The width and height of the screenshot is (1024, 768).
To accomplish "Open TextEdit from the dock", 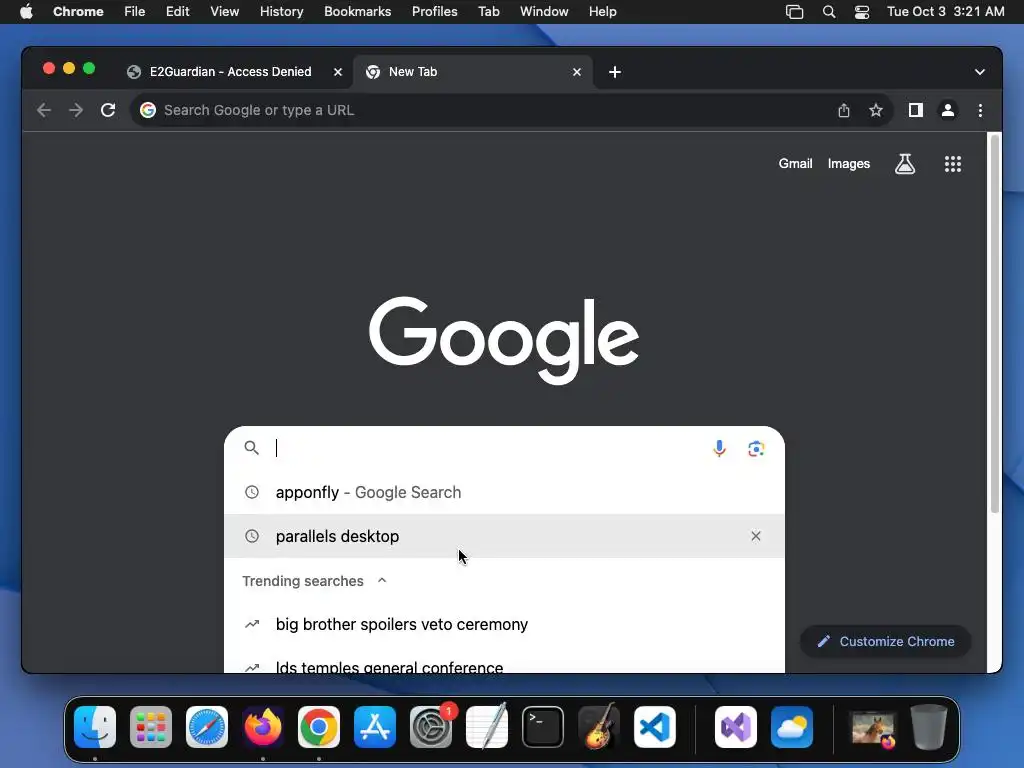I will click(487, 727).
